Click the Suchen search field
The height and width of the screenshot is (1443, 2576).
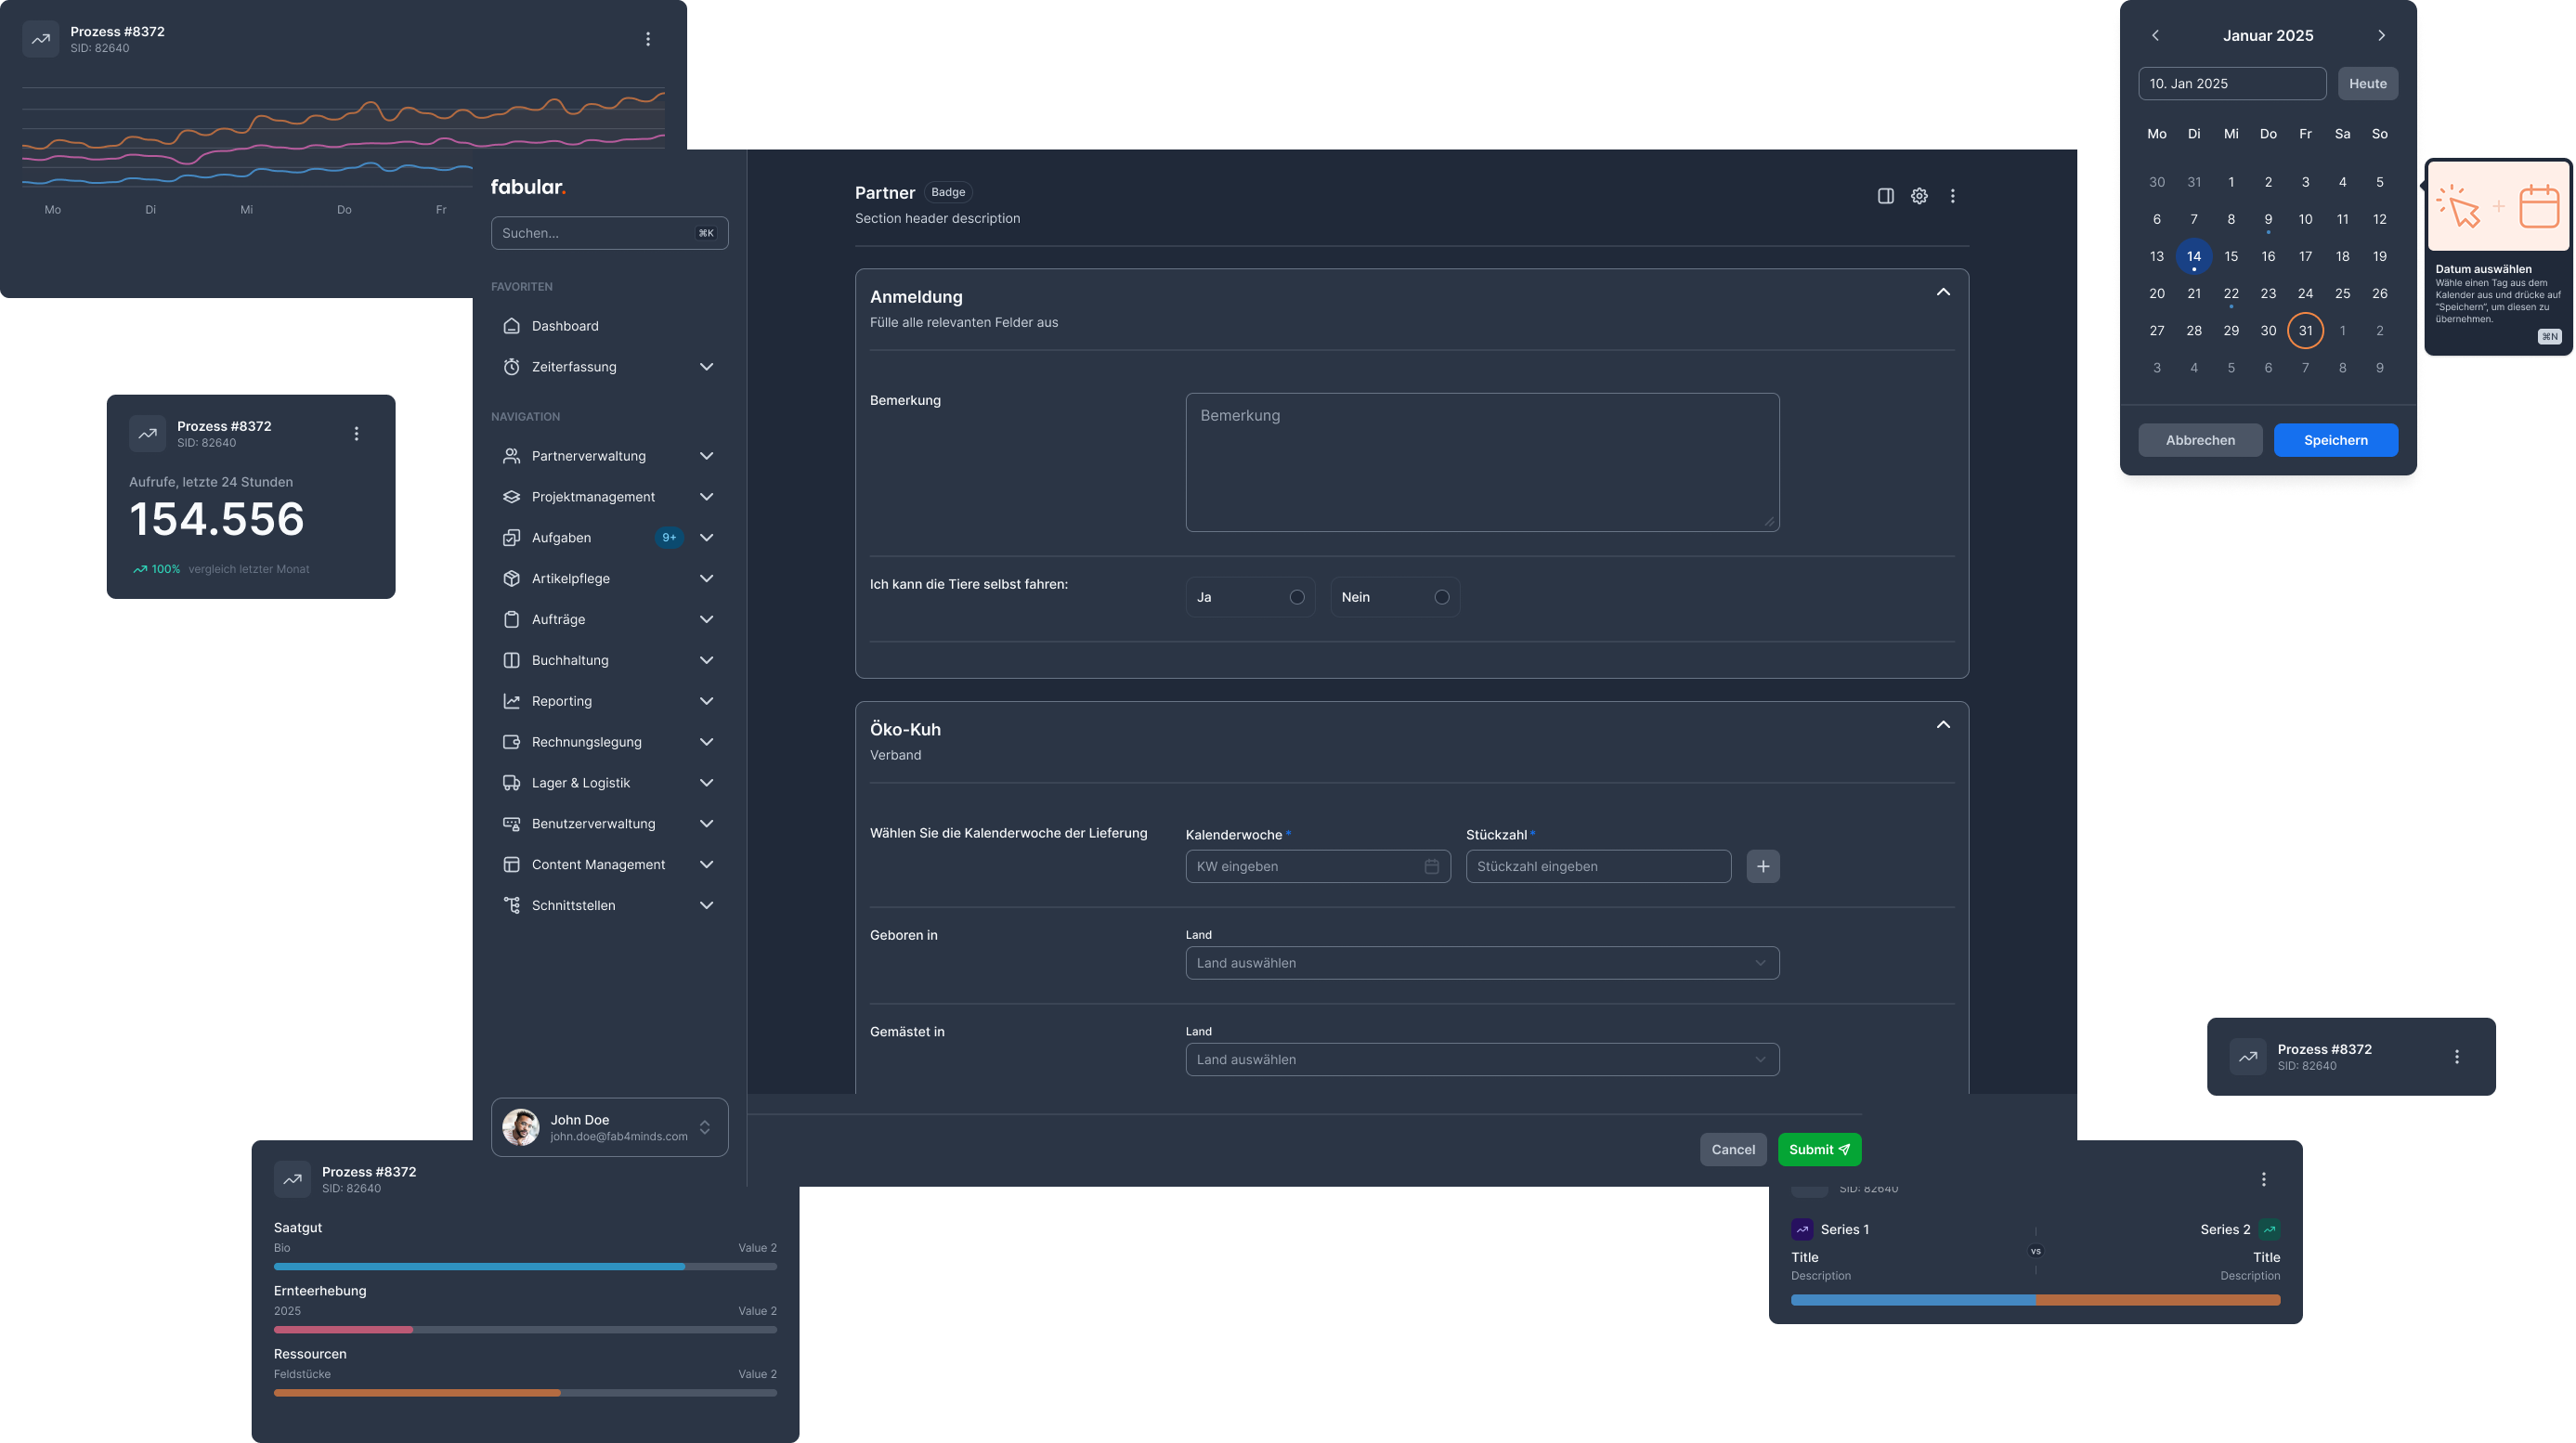point(610,234)
